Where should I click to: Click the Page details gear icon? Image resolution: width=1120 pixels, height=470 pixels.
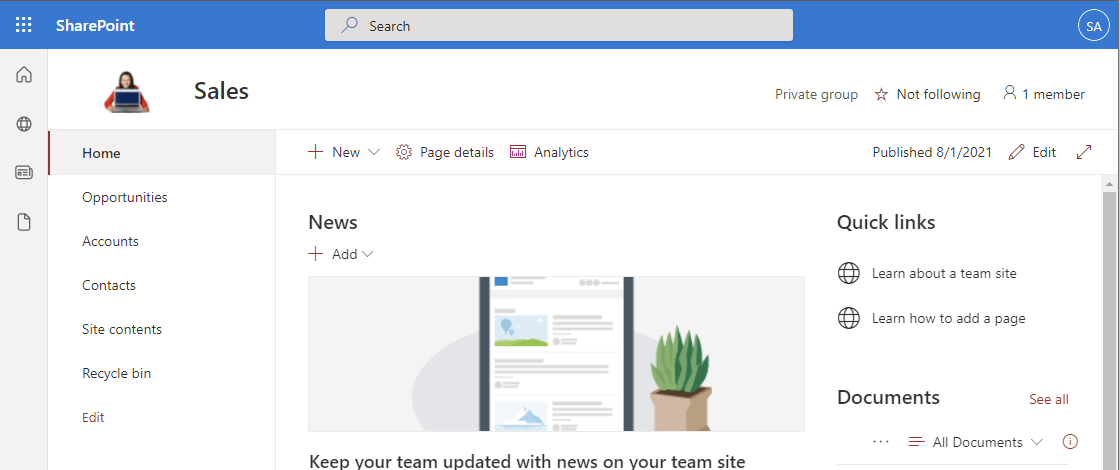[404, 152]
